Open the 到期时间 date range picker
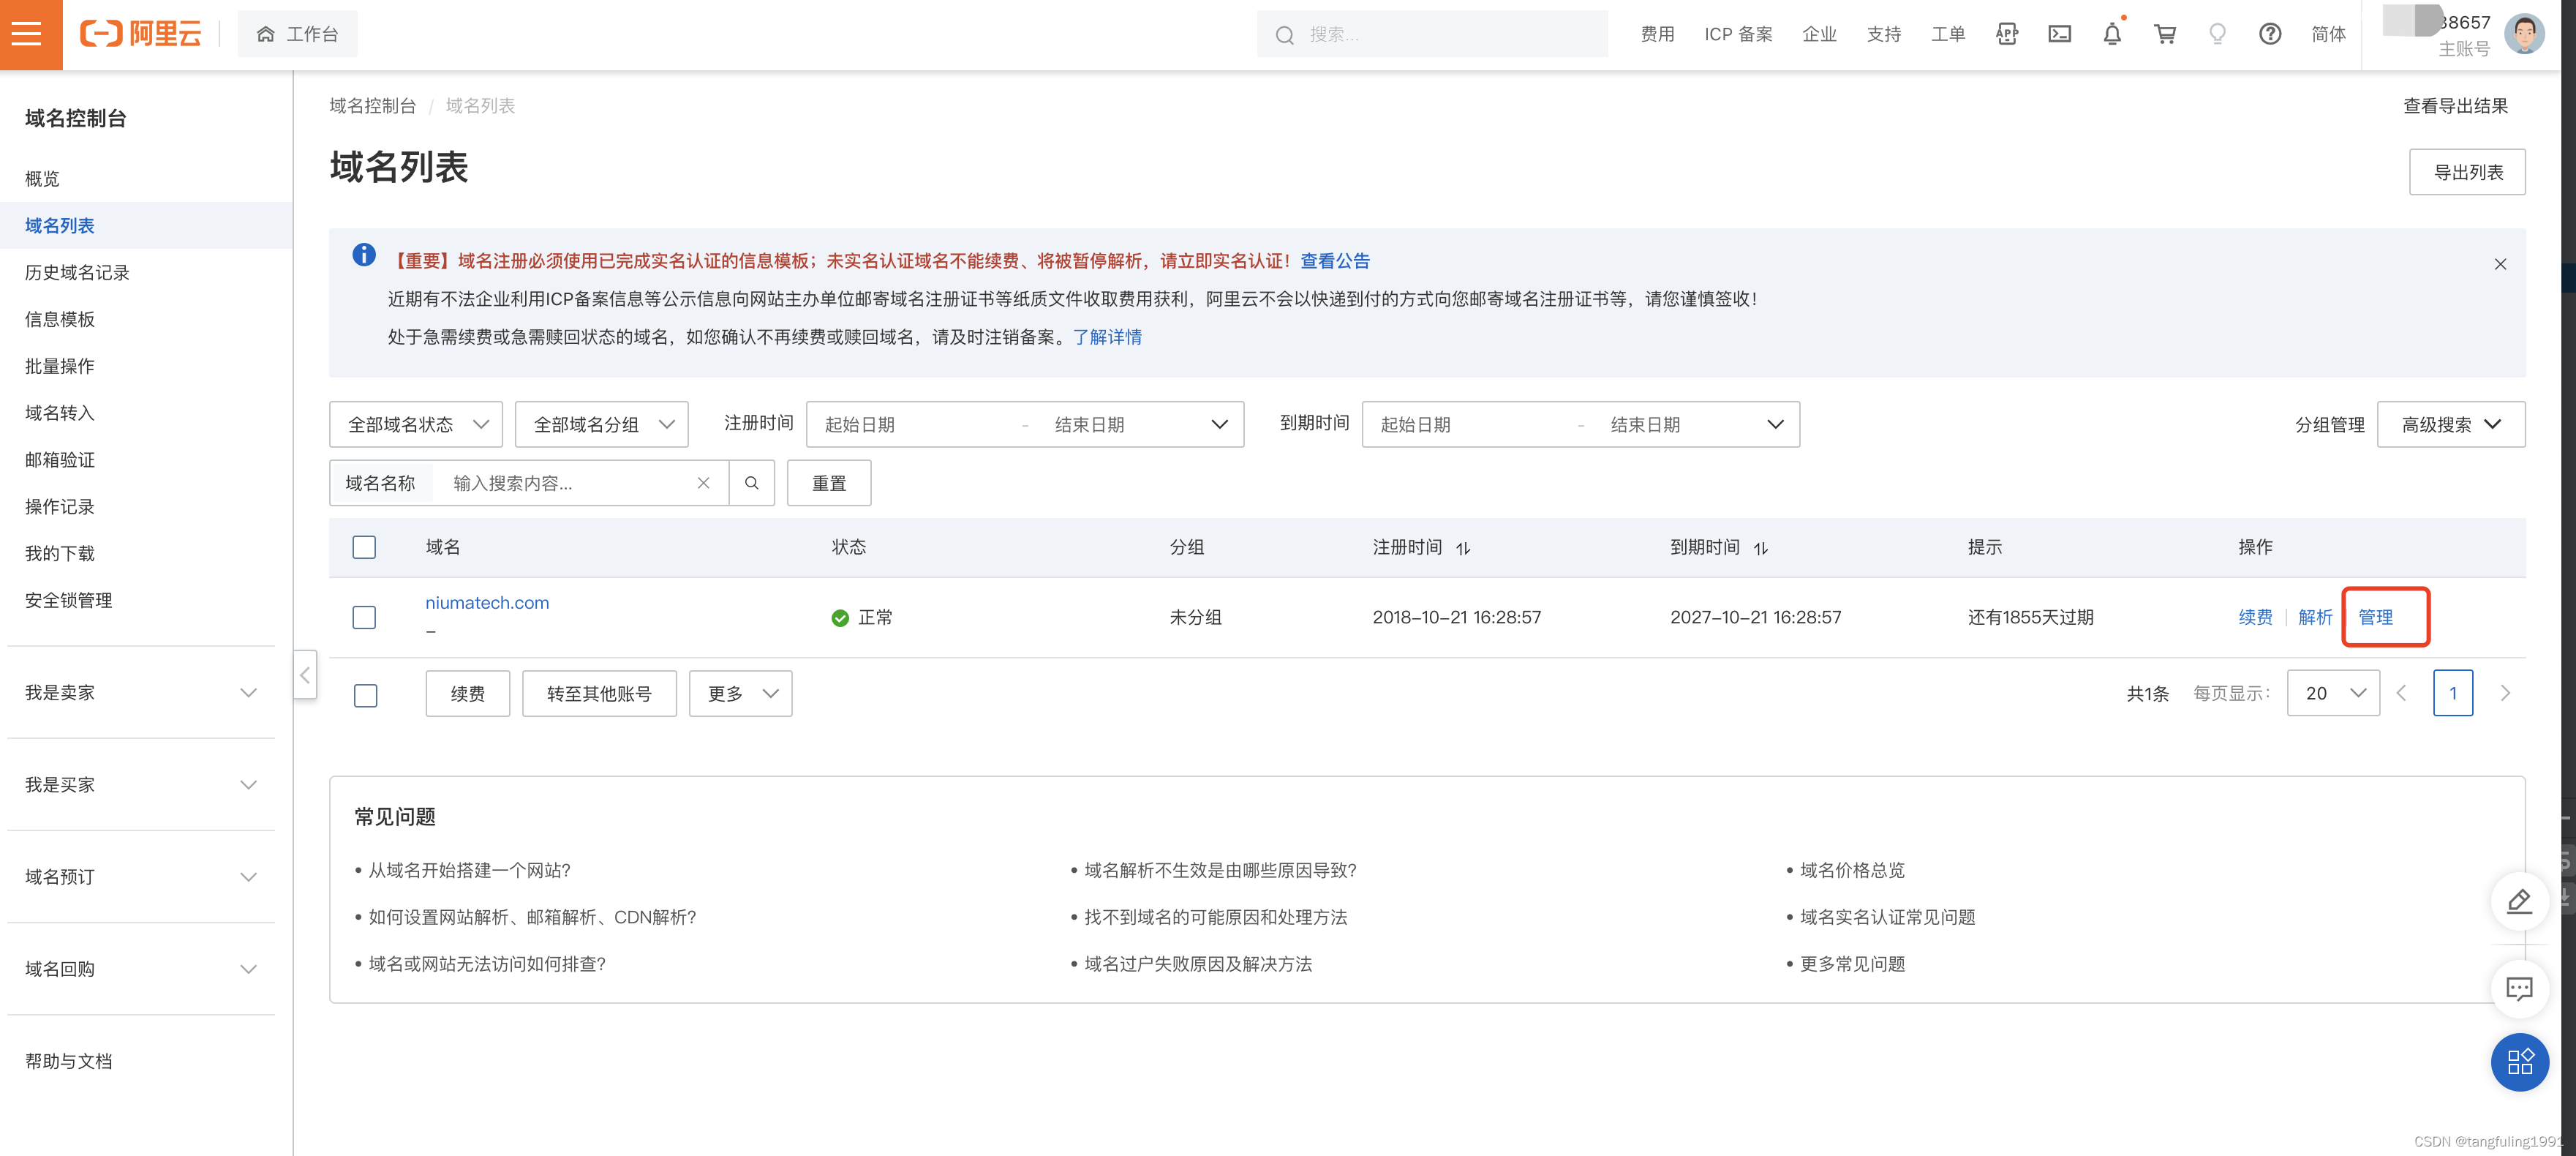 (1581, 424)
